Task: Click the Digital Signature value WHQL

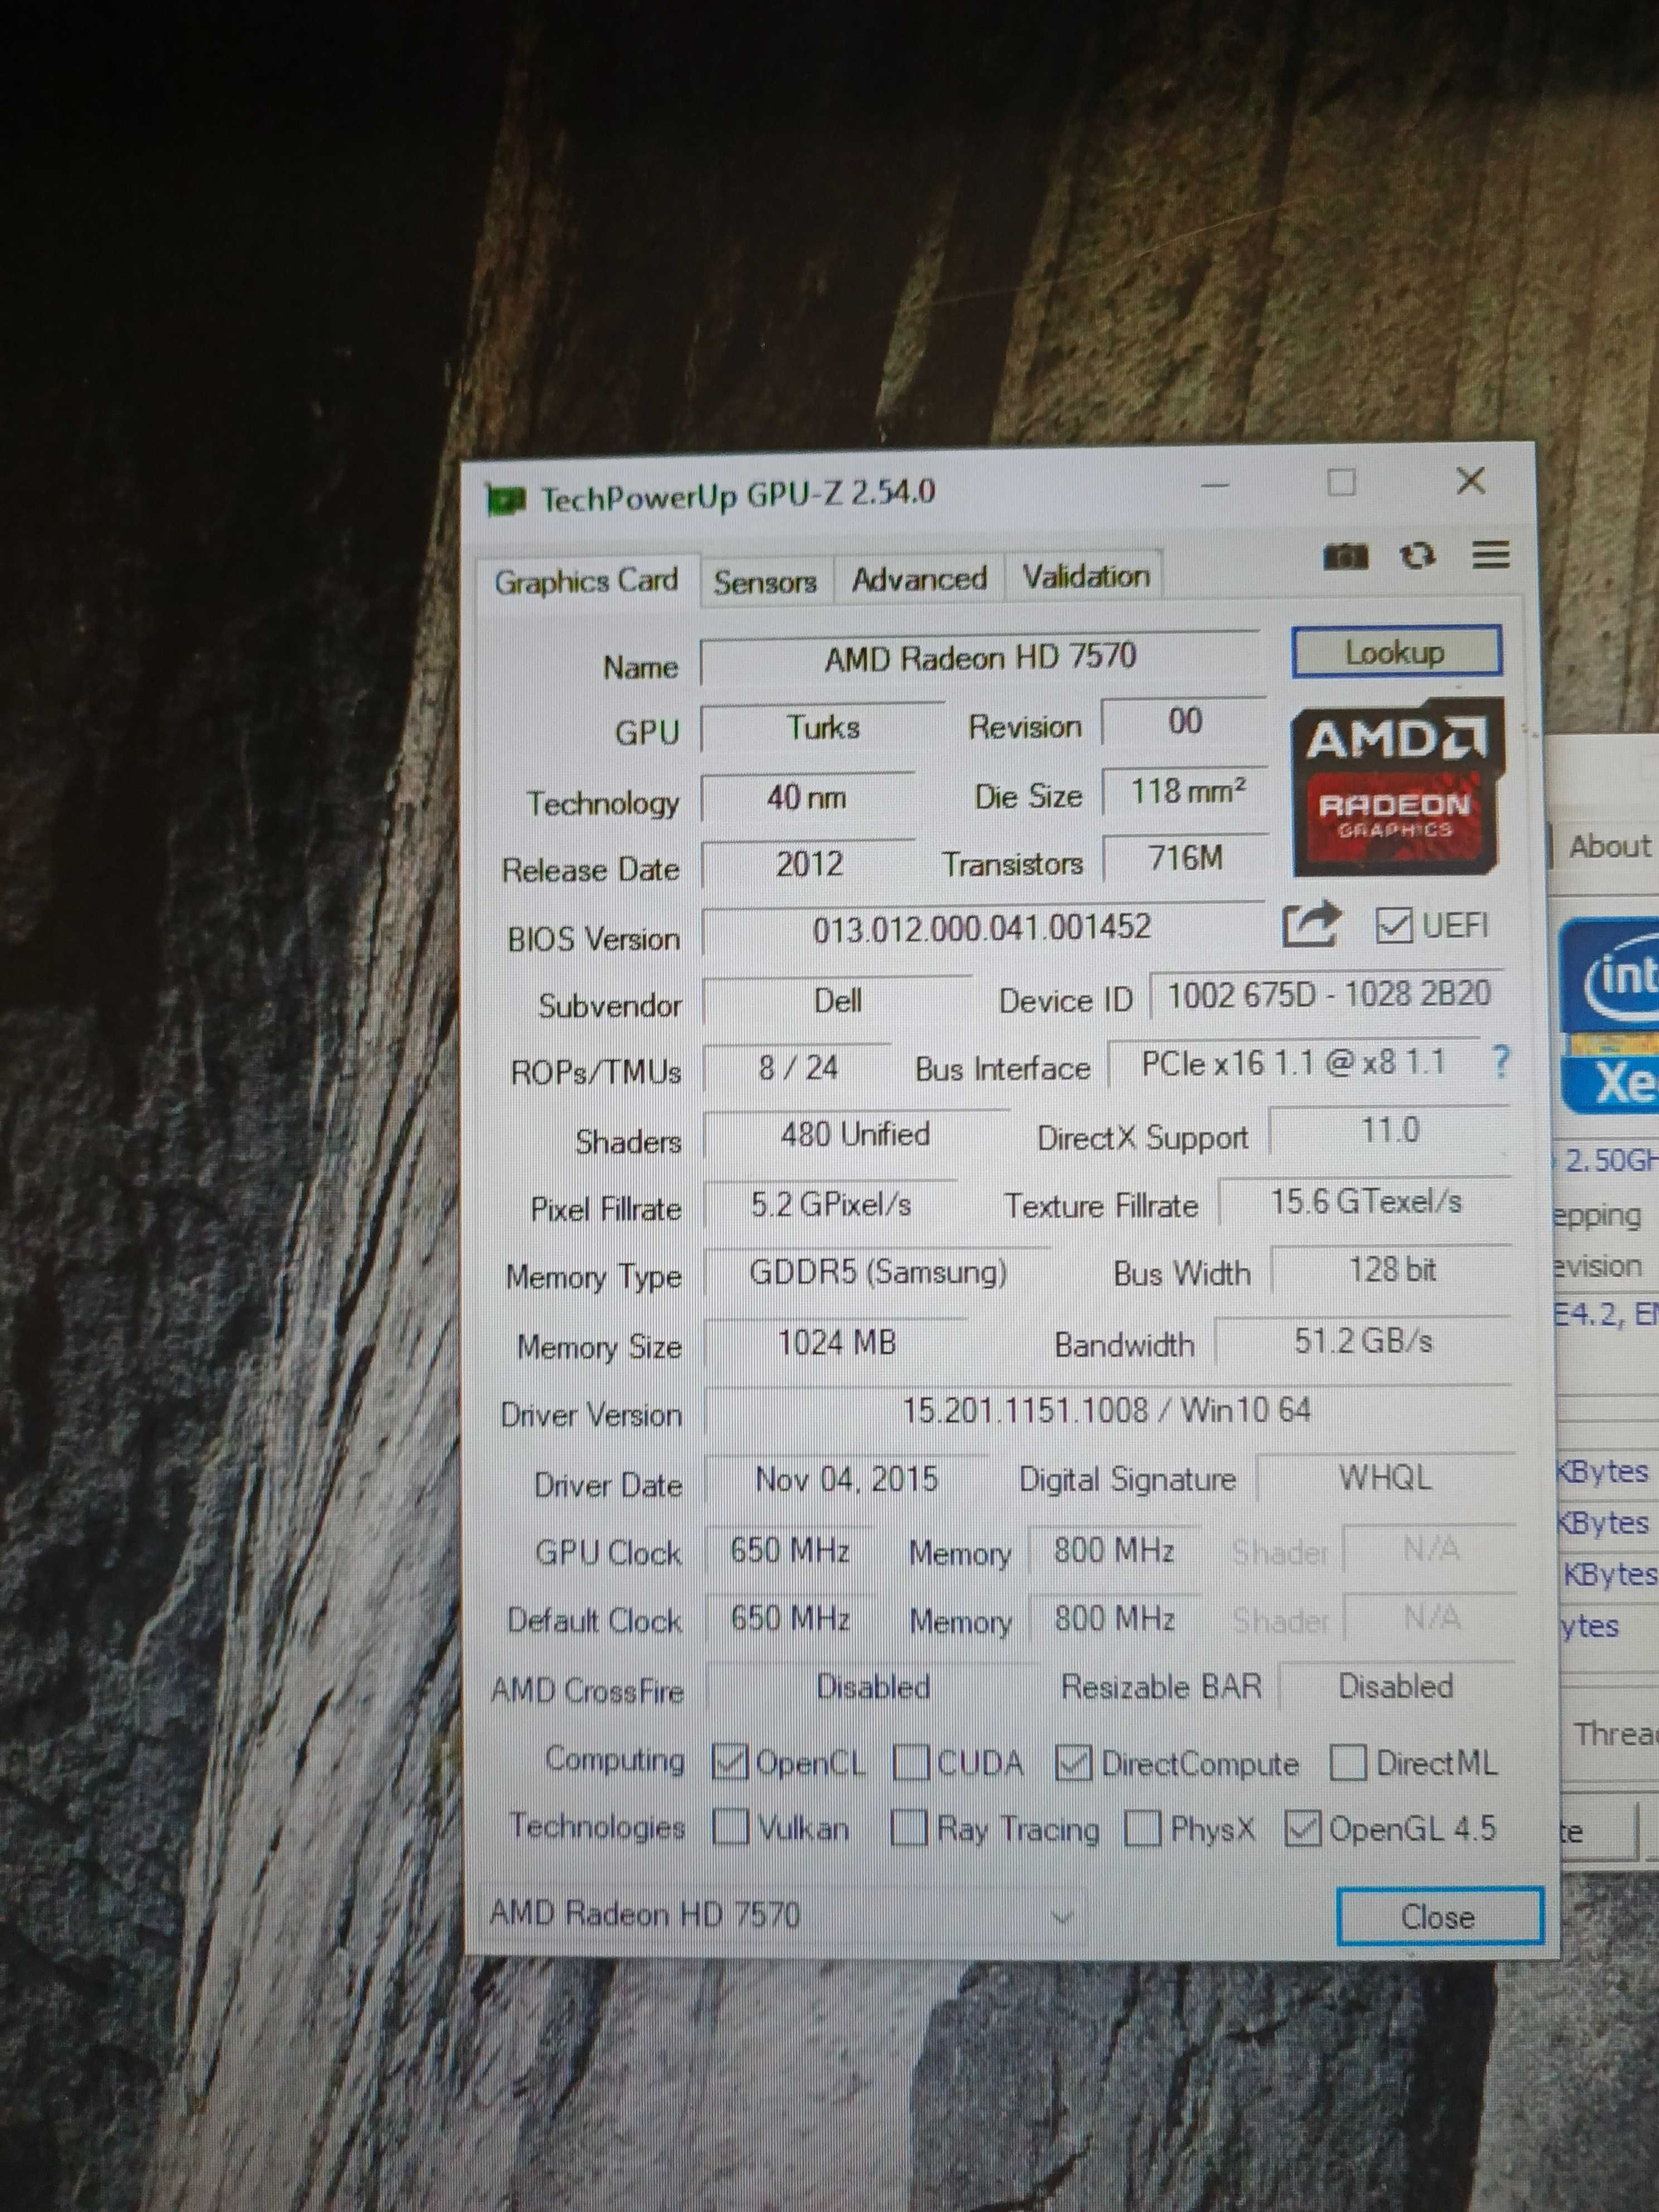Action: 1385,1477
